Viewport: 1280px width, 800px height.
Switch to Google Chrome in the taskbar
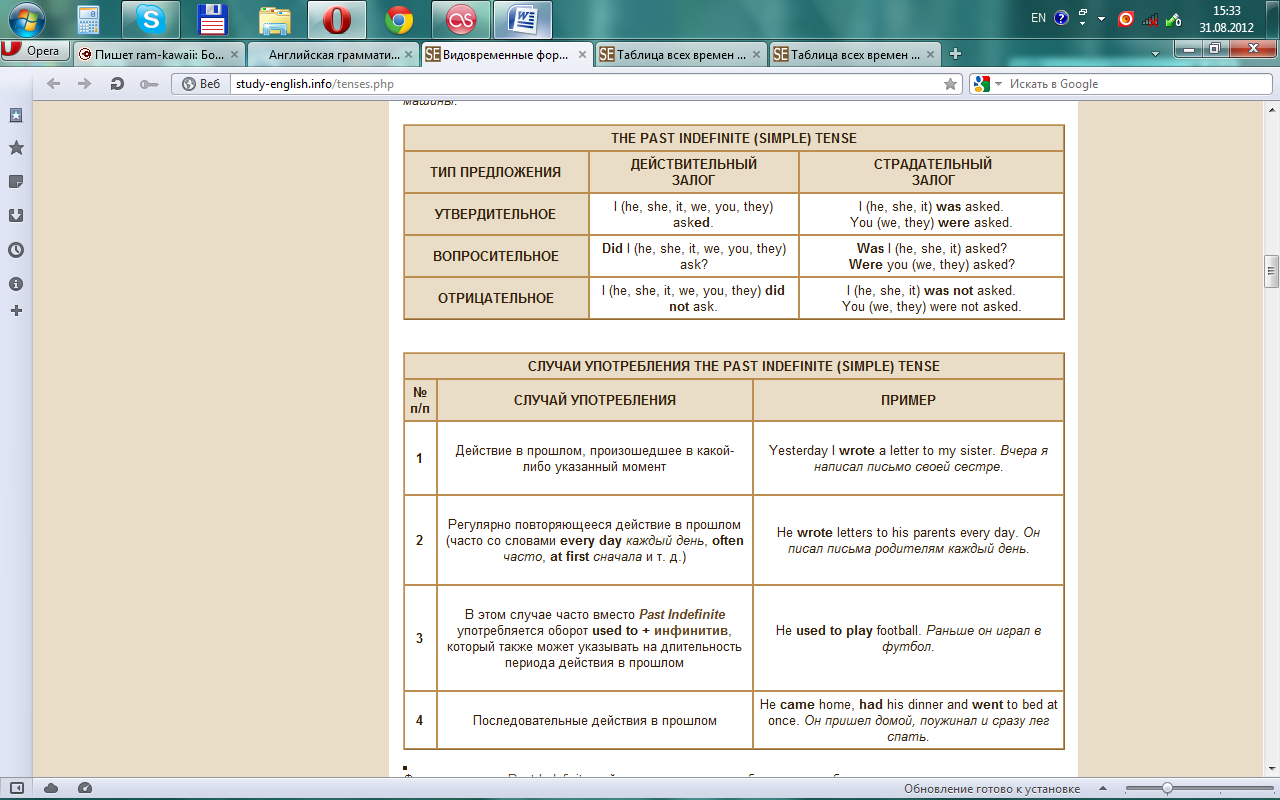click(399, 18)
